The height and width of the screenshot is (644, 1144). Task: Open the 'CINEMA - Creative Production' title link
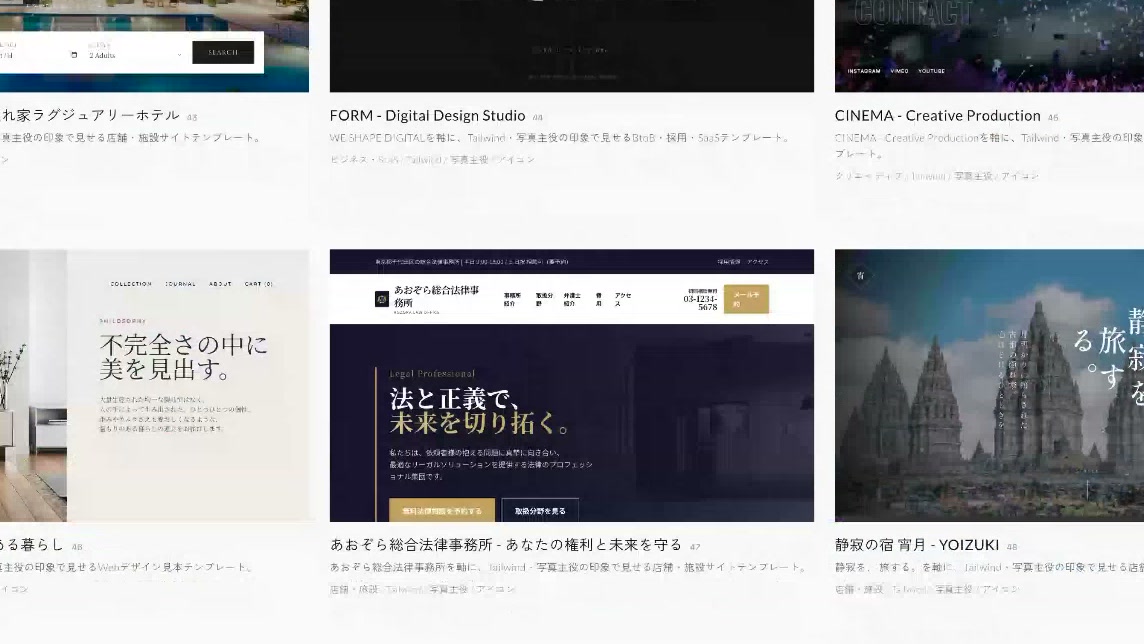938,115
